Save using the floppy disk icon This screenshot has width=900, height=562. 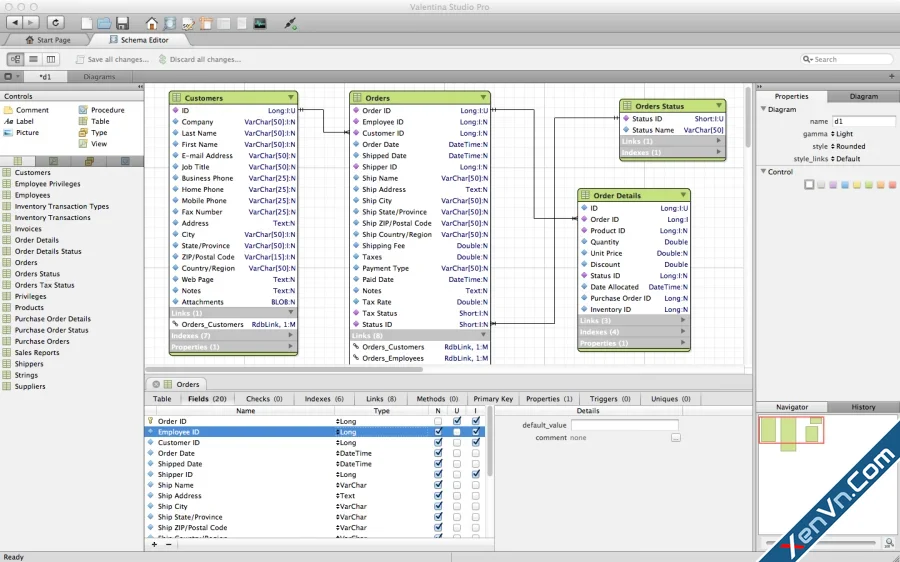coord(122,24)
